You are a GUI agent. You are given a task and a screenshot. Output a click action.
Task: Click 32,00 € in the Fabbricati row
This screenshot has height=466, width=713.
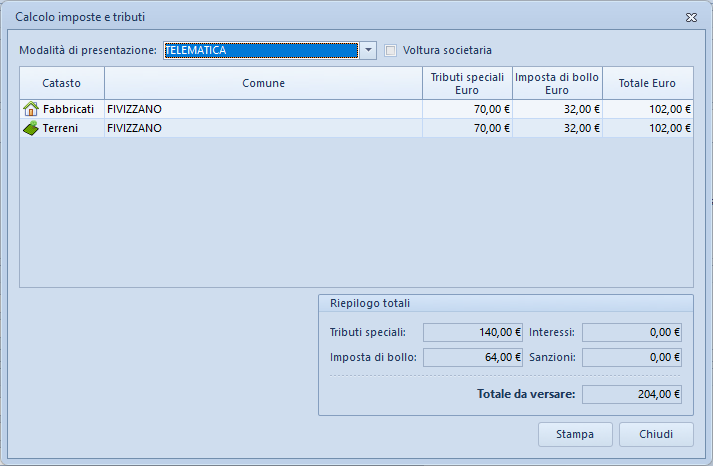coord(582,109)
